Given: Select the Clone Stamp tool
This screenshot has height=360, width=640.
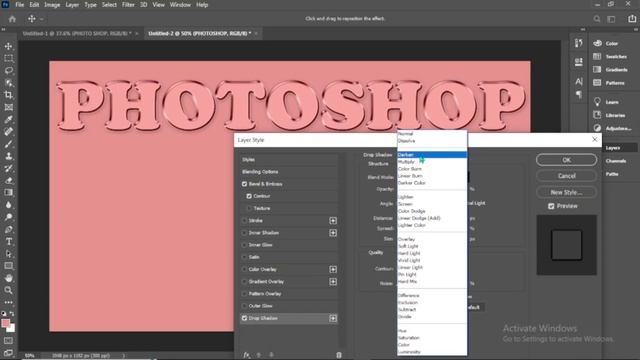Looking at the screenshot, I should coord(9,156).
